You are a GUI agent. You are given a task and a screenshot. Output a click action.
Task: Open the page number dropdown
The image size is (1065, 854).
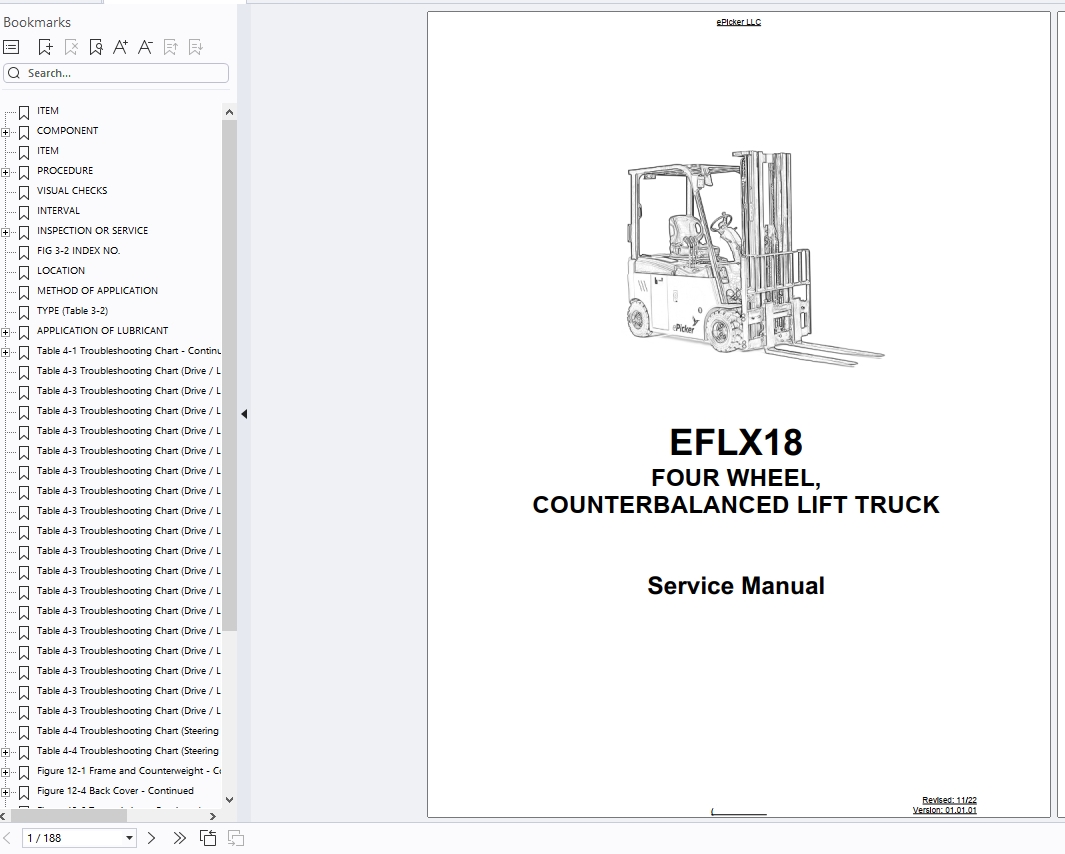tap(129, 838)
